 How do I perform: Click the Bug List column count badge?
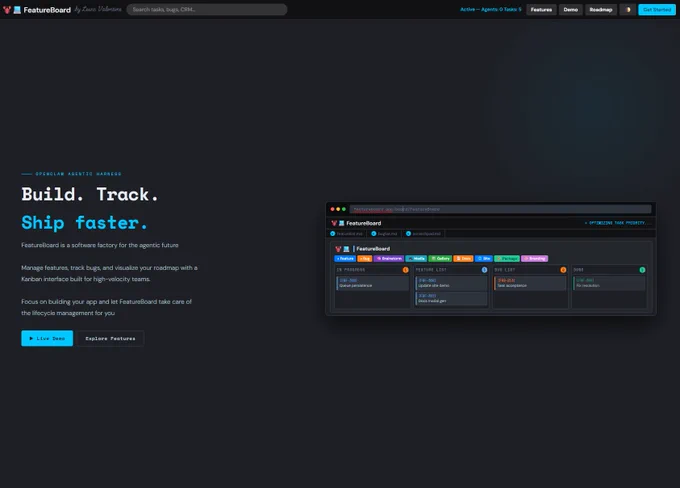(x=563, y=270)
